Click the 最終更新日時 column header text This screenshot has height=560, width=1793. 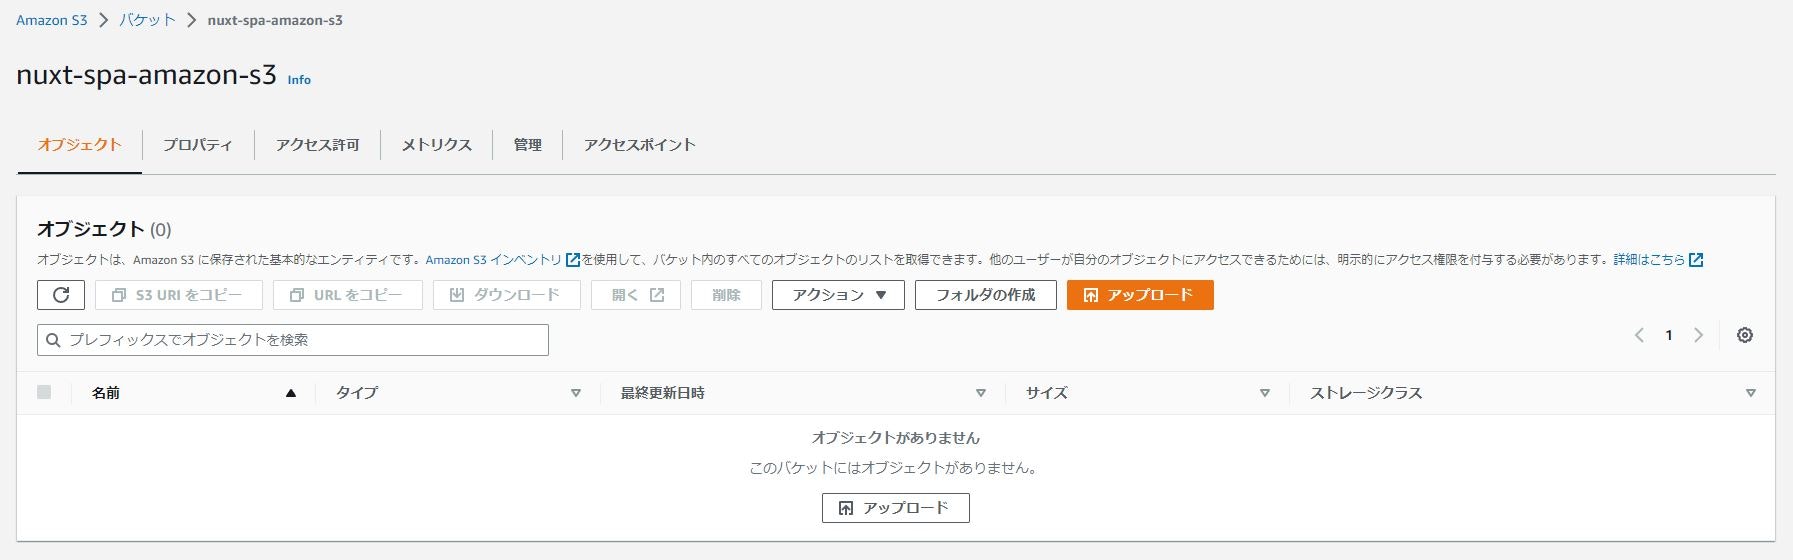pyautogui.click(x=663, y=393)
